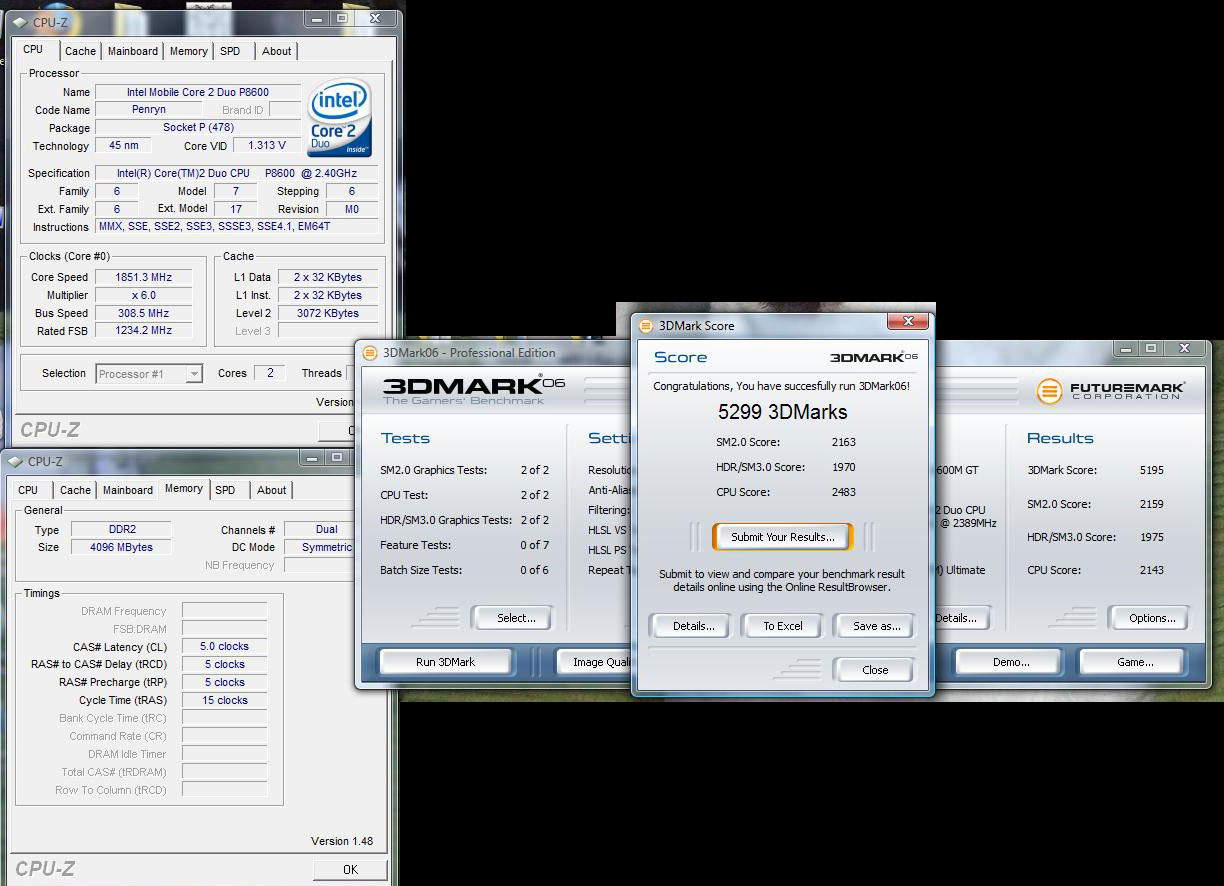The image size is (1224, 886).
Task: Click the Intel Core 2 Duo logo
Action: coord(341,118)
